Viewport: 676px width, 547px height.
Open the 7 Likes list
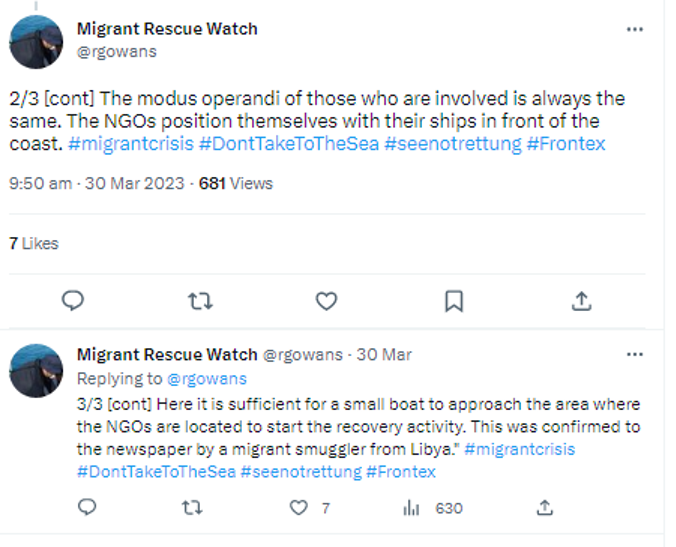(x=34, y=243)
